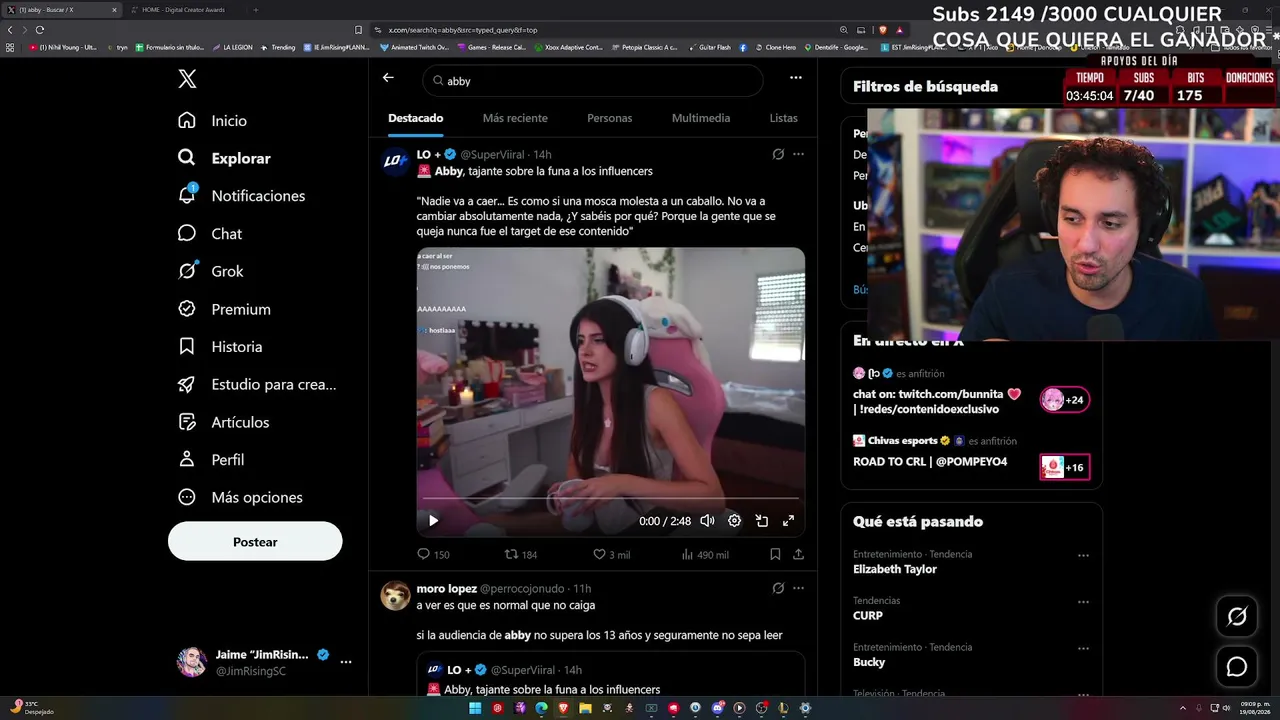
Task: Switch to the Listas tab
Action: click(784, 118)
